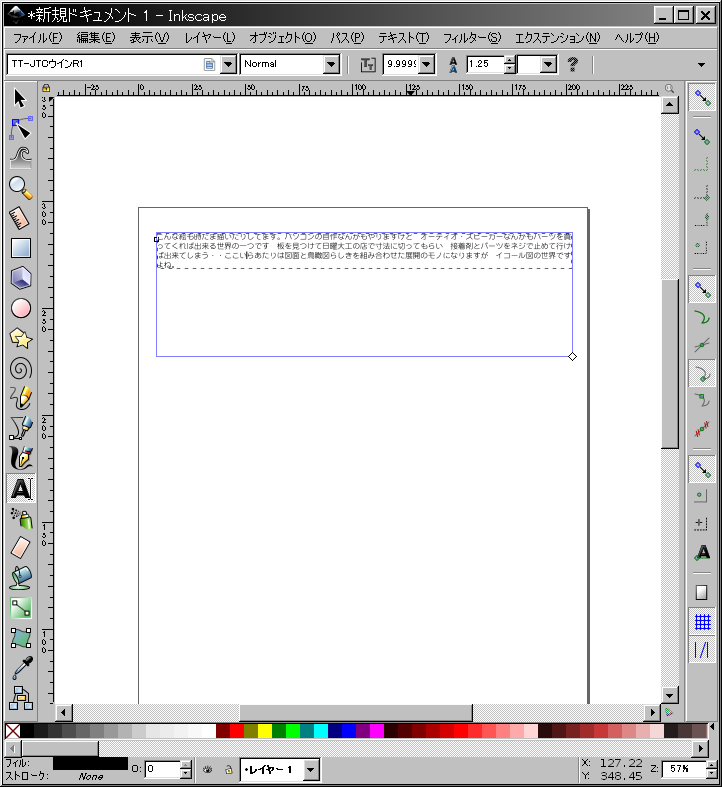Toggle layer visibility eye icon
Image resolution: width=722 pixels, height=787 pixels.
tap(207, 769)
